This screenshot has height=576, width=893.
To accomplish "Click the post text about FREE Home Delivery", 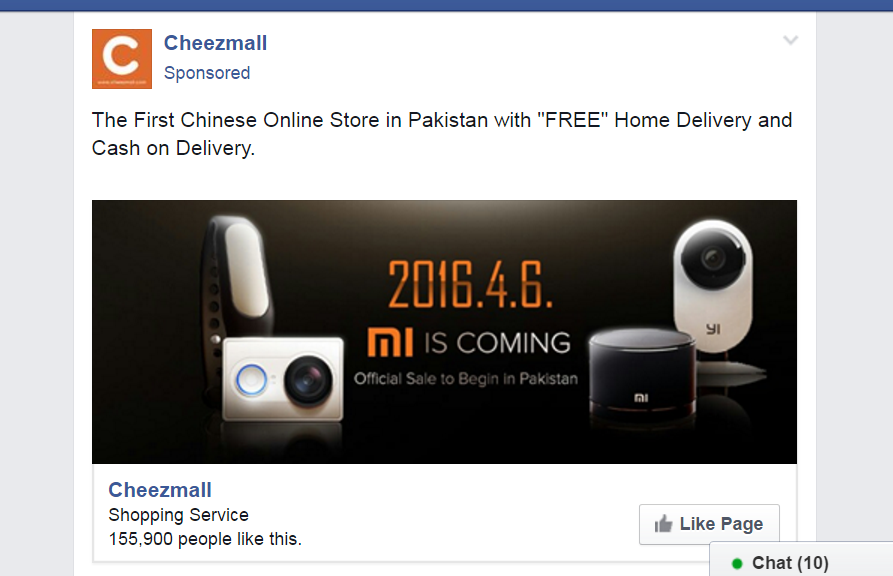I will click(x=442, y=134).
